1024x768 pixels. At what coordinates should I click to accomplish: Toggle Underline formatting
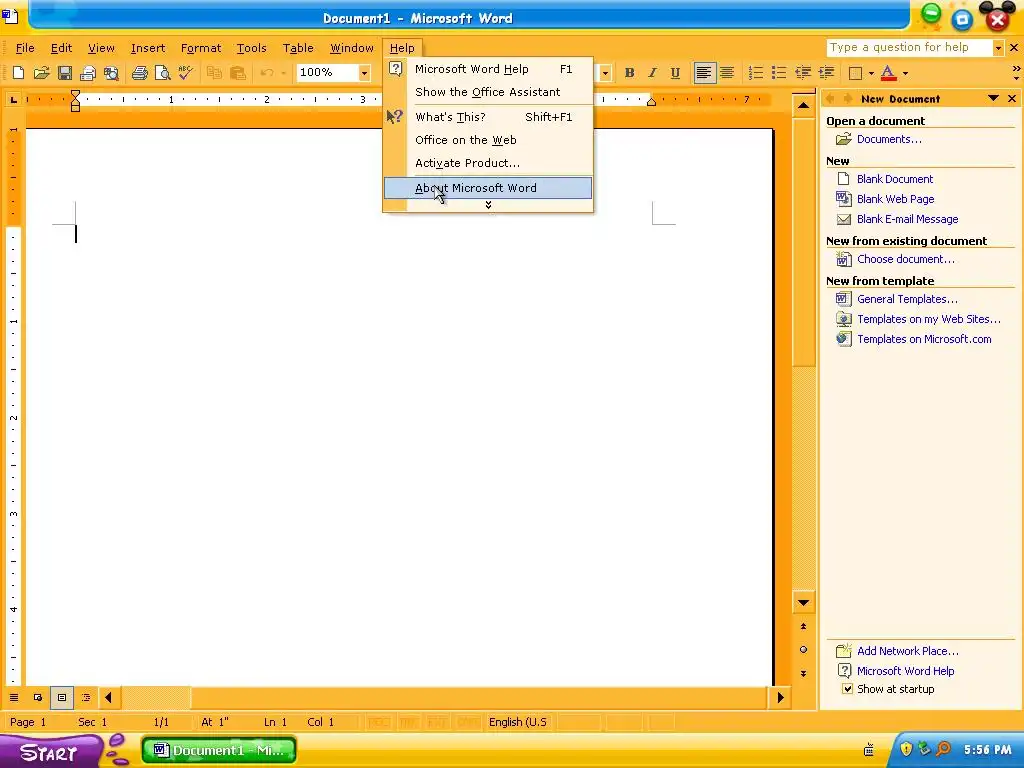tap(675, 73)
